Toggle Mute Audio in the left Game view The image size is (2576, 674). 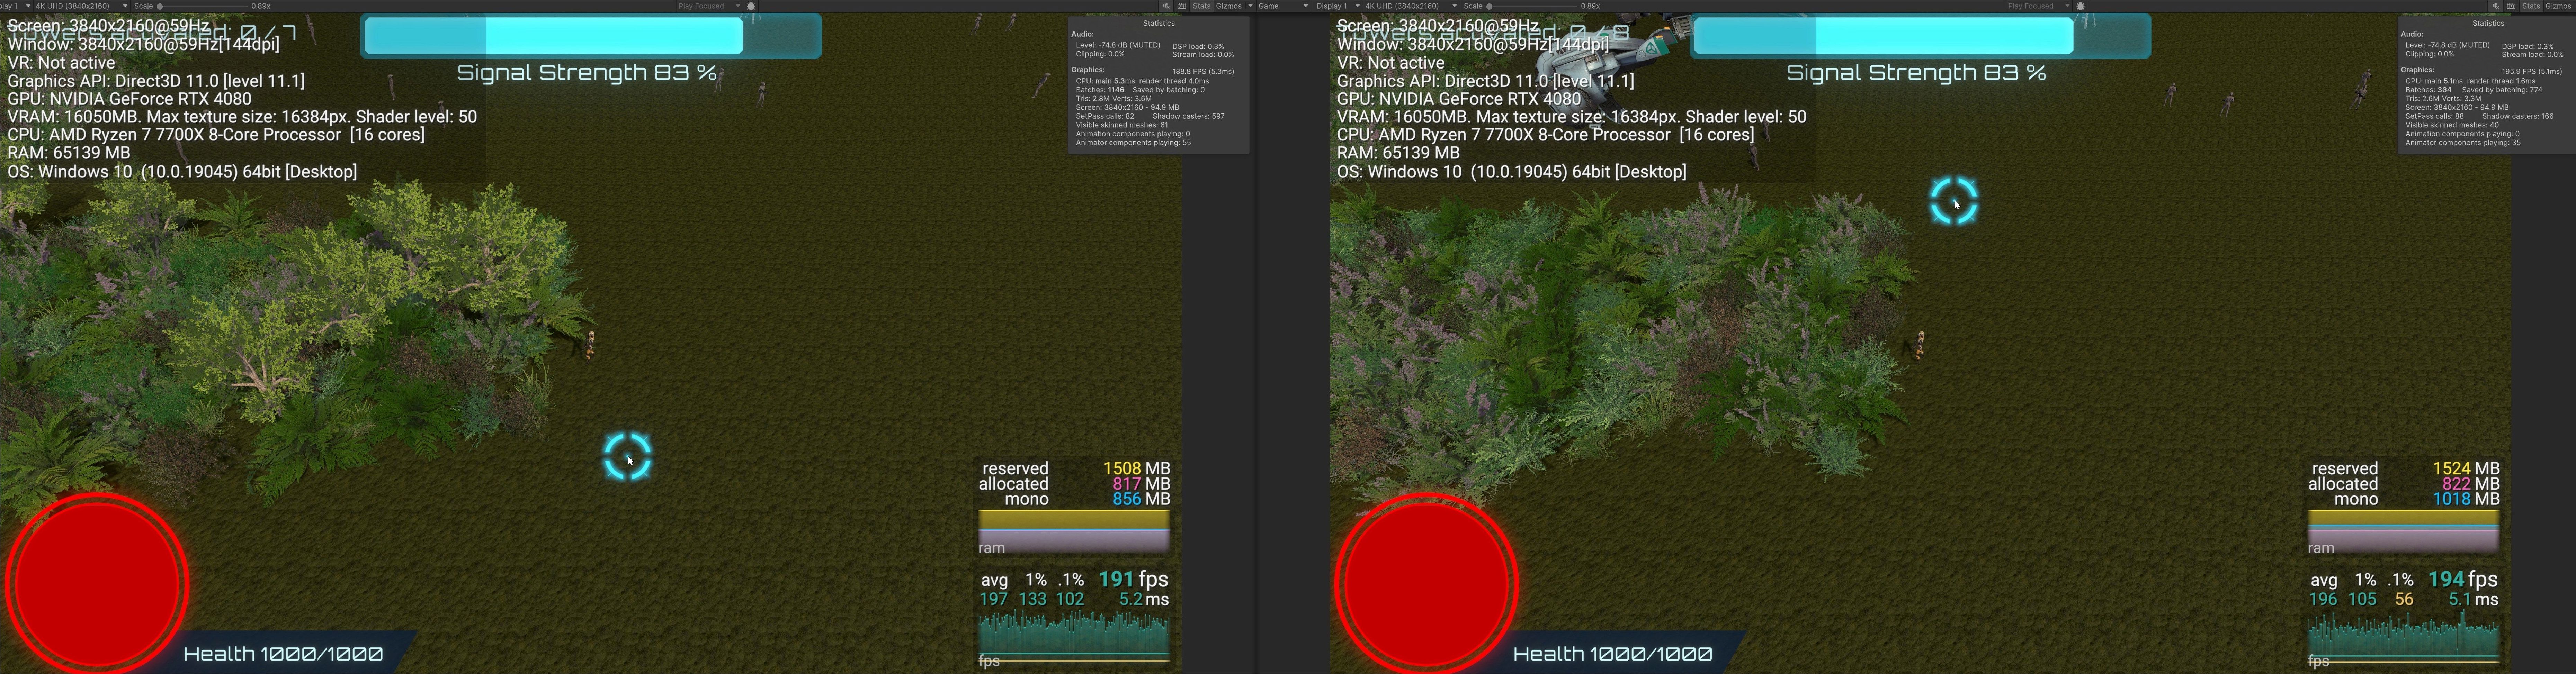point(1166,6)
